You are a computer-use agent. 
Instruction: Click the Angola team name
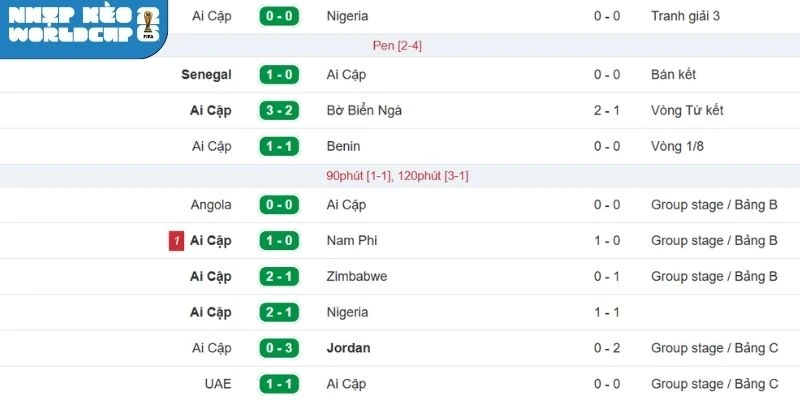pyautogui.click(x=211, y=205)
